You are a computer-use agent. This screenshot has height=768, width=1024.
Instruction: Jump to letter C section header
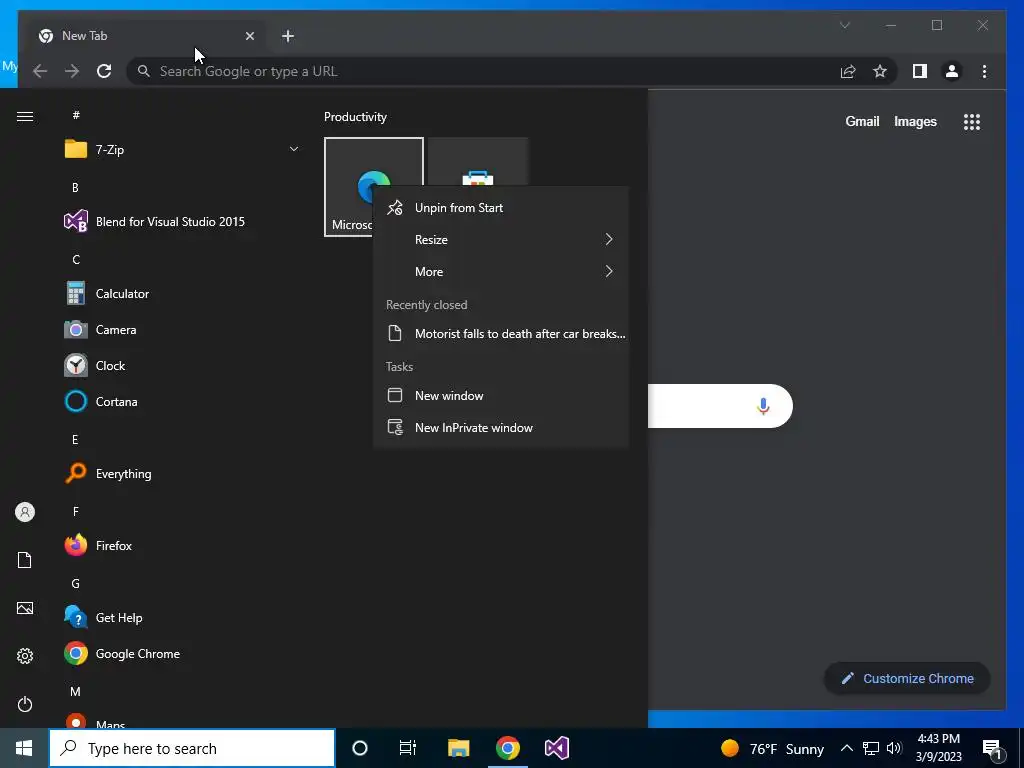(76, 260)
